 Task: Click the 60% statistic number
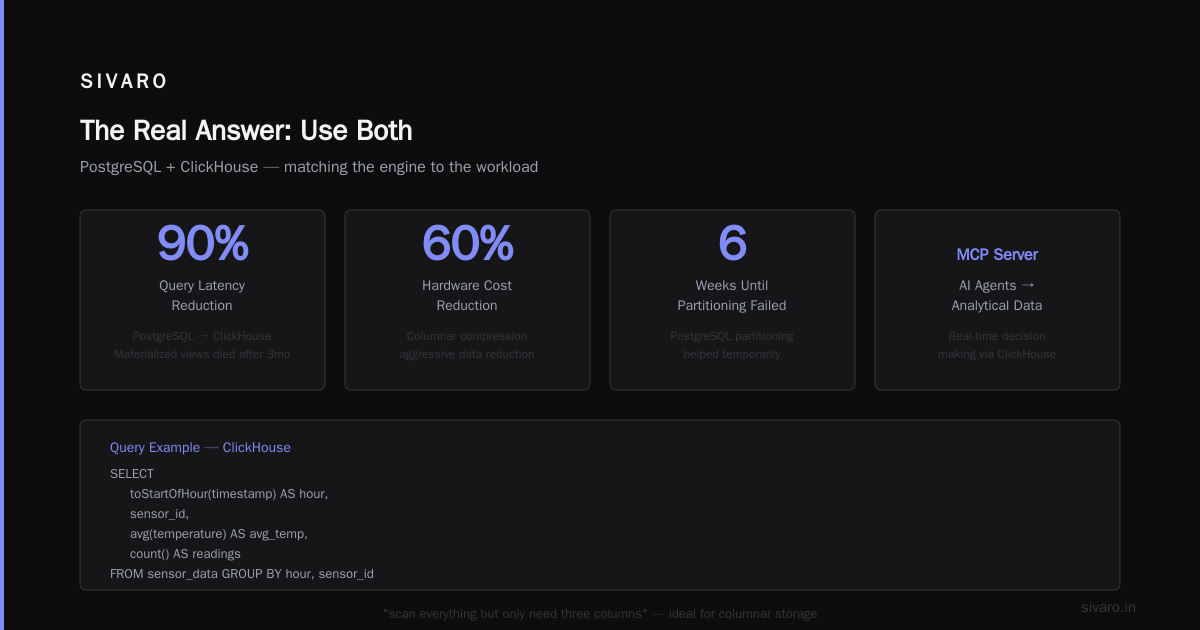tap(467, 243)
